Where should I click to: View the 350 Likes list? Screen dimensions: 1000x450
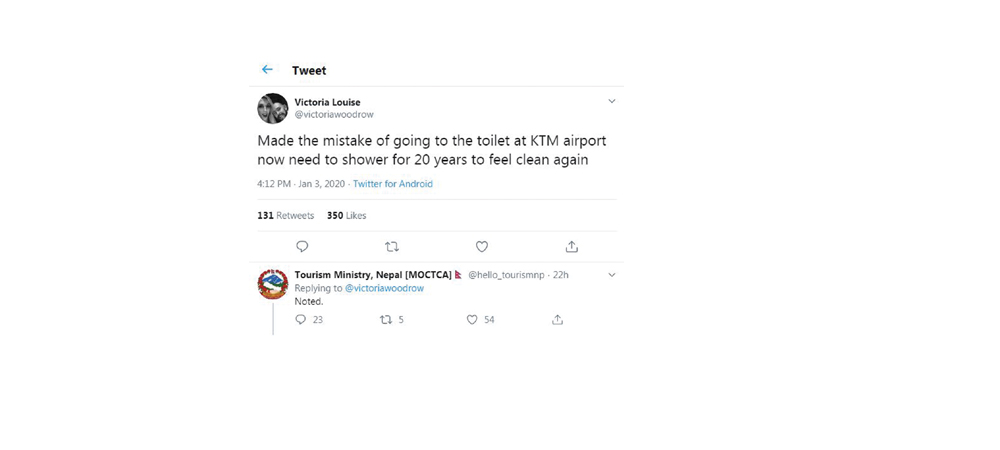(347, 216)
